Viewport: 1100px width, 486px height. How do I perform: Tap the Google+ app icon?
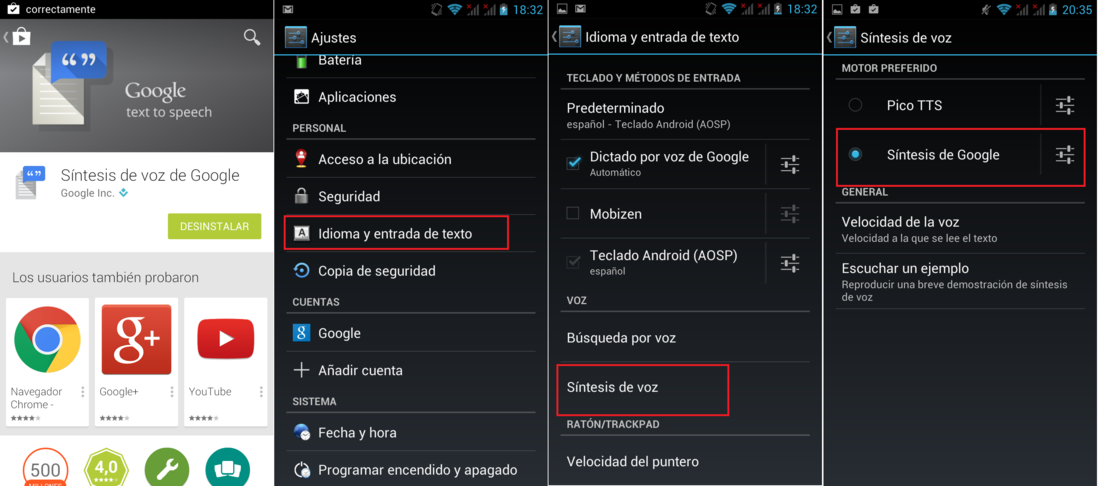pos(137,339)
